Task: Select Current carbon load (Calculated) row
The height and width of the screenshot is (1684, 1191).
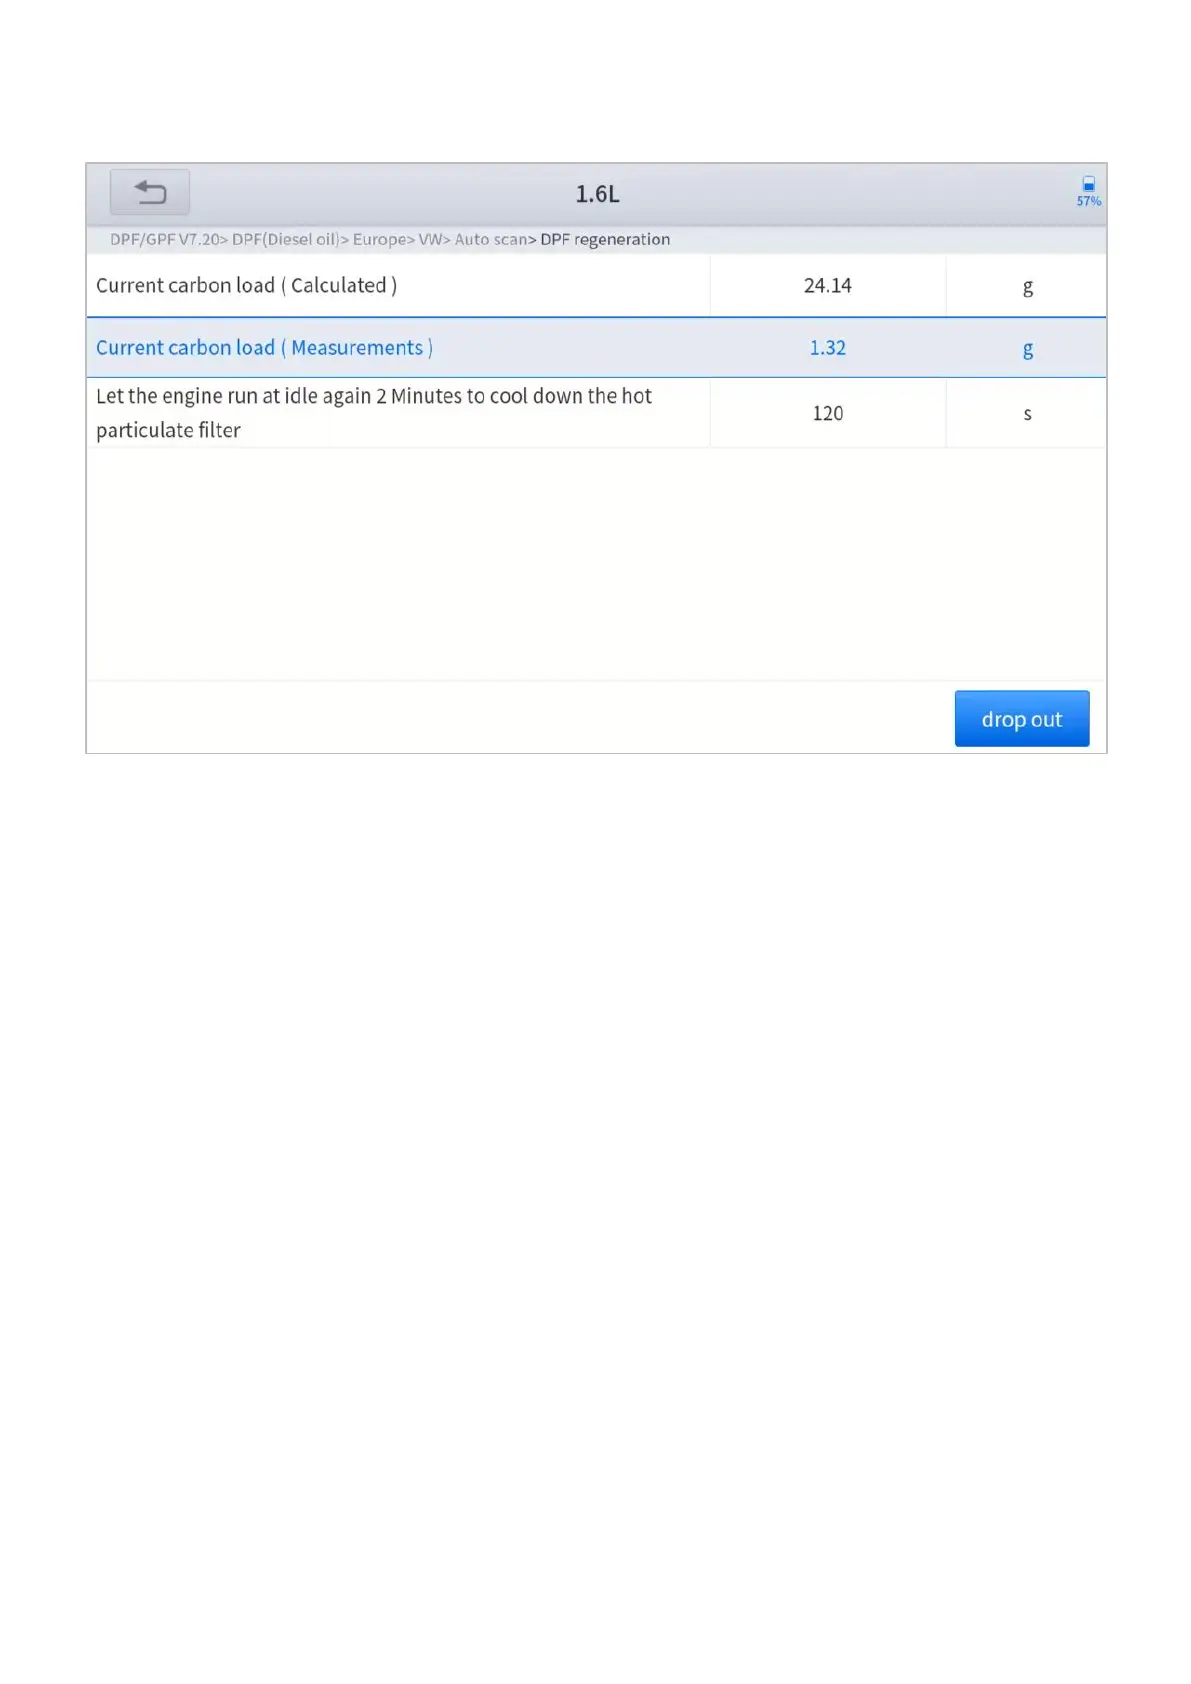Action: point(246,286)
